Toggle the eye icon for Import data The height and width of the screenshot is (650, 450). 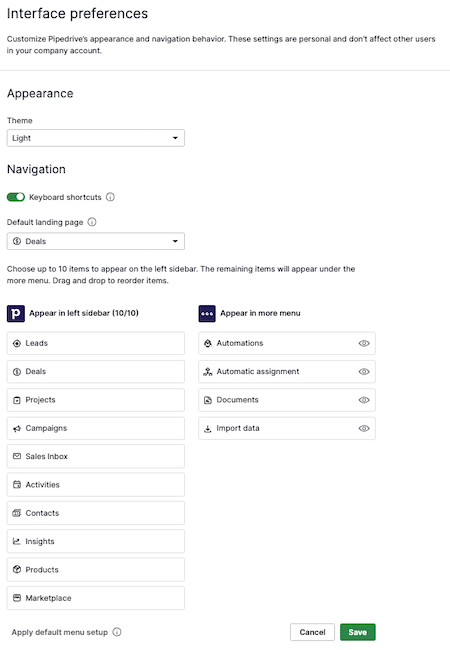[x=364, y=428]
